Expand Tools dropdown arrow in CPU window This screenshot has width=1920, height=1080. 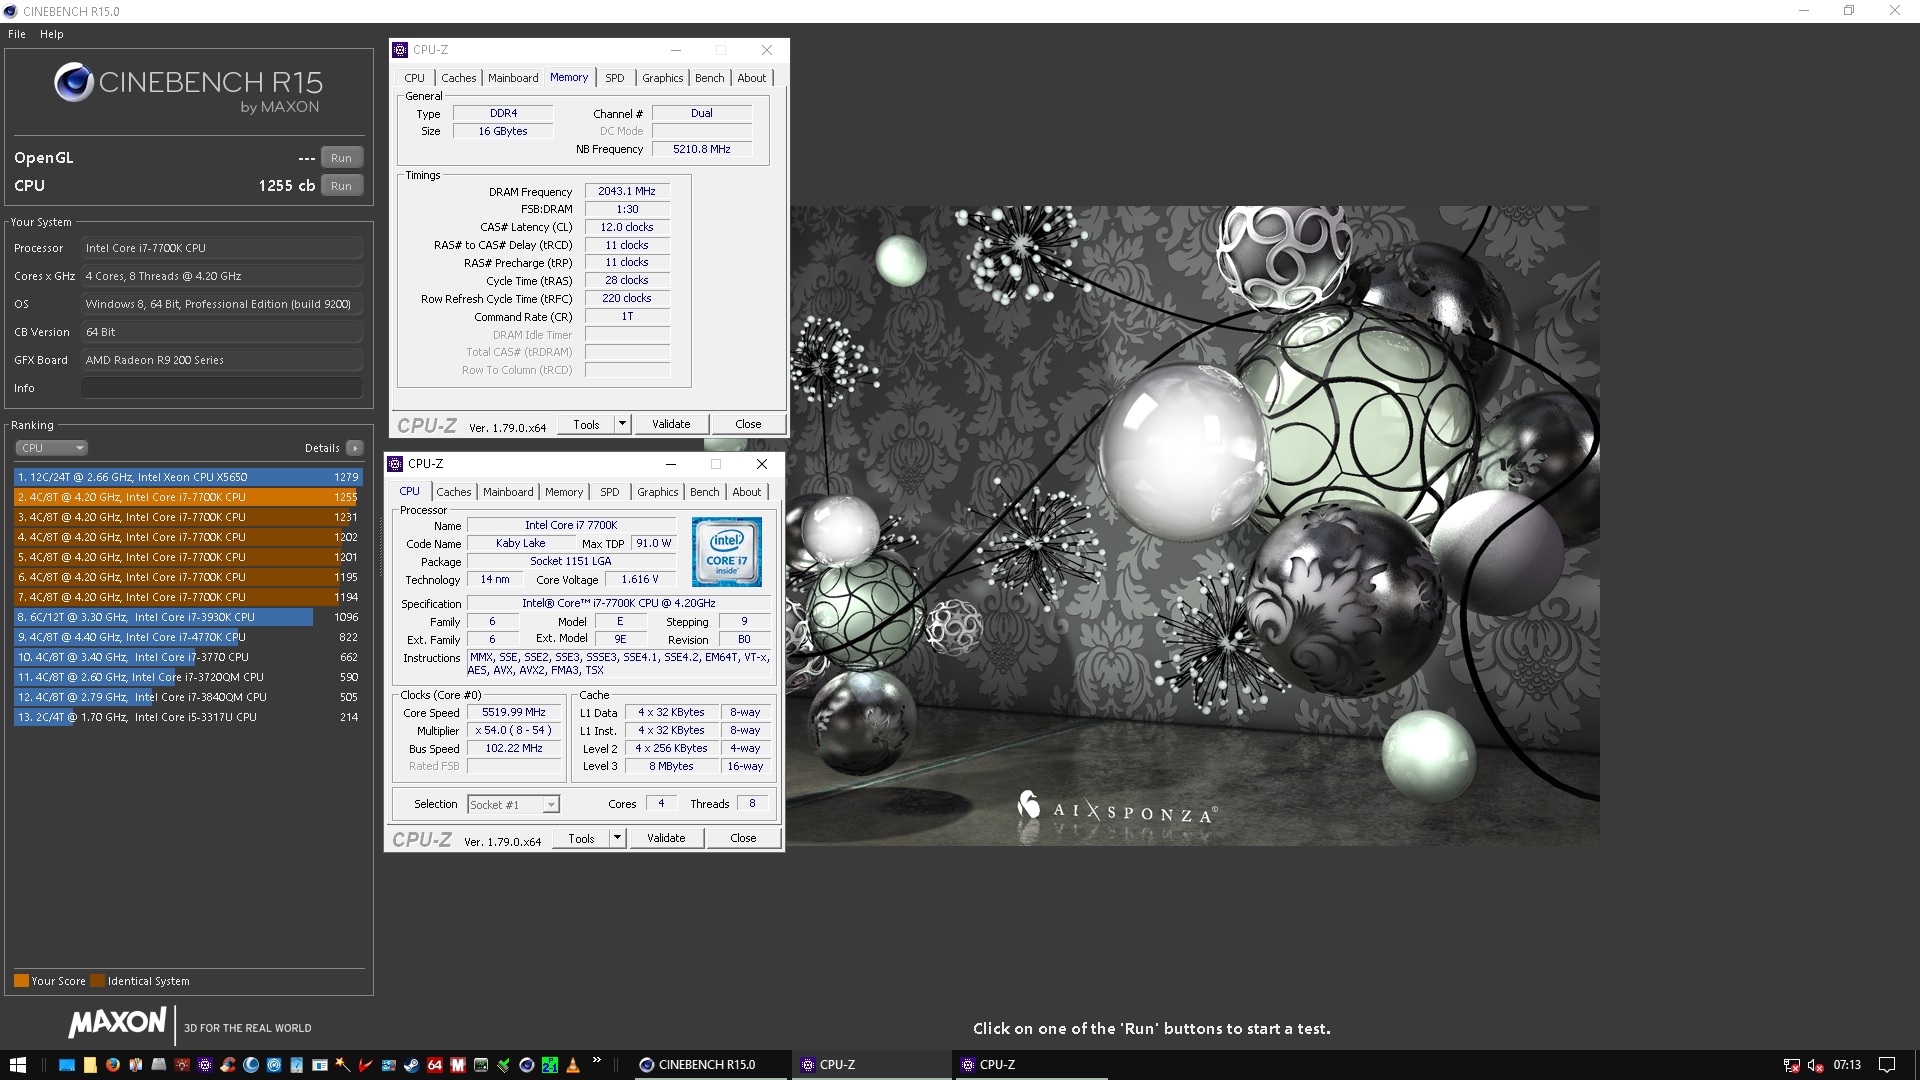click(617, 838)
